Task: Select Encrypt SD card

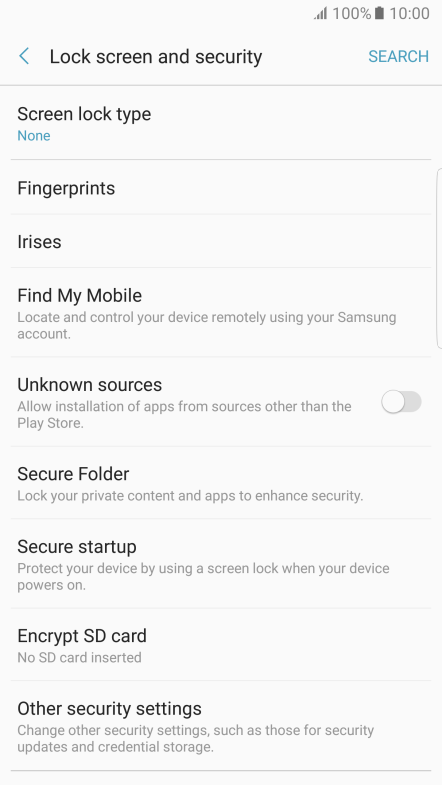Action: tap(221, 645)
